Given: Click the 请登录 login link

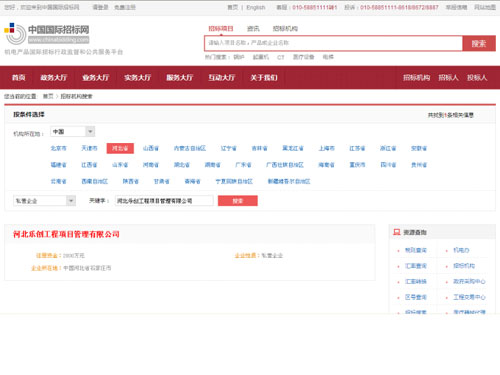Looking at the screenshot, I should [x=100, y=7].
